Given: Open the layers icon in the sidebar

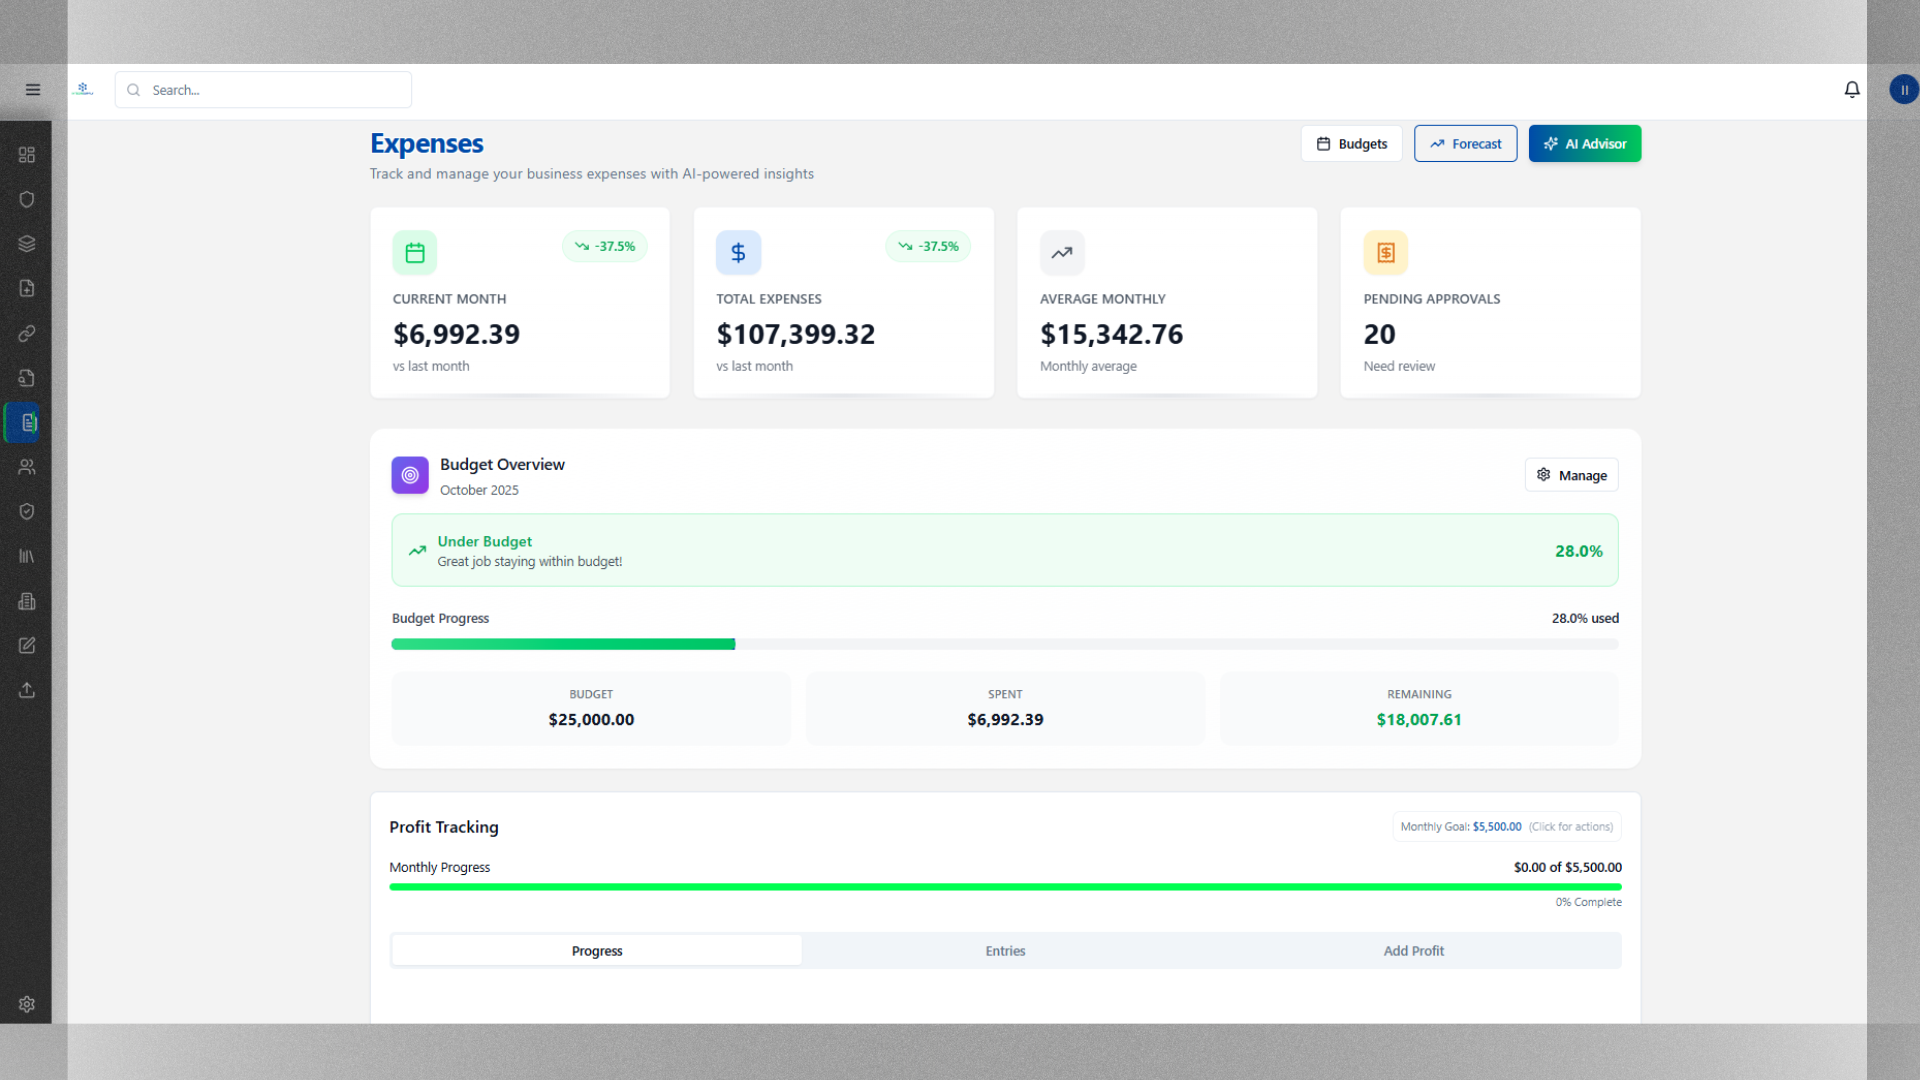Looking at the screenshot, I should 27,243.
